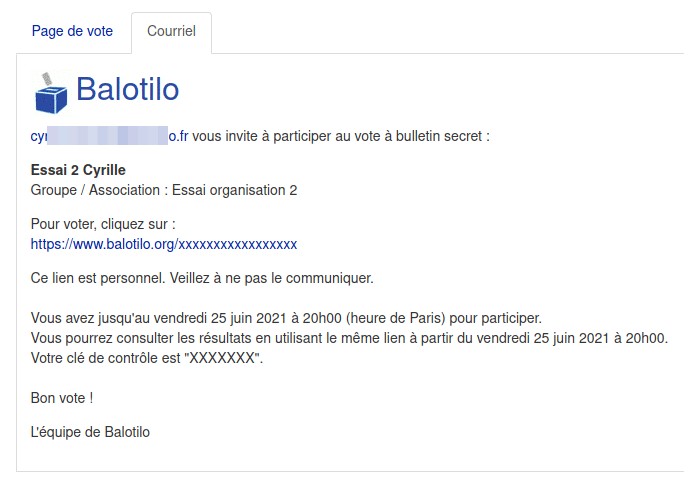
Task: Click the 'Ce lien est personnel' warning sentence
Action: pyautogui.click(x=202, y=277)
